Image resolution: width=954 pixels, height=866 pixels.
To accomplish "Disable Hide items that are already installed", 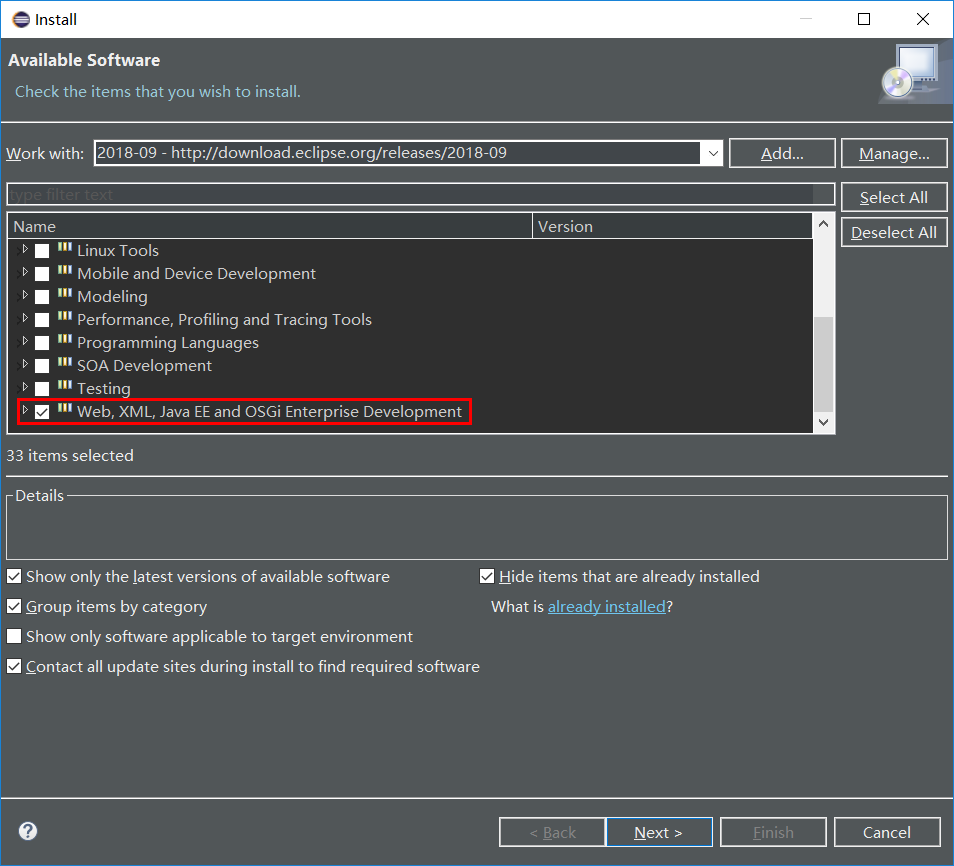I will (487, 576).
